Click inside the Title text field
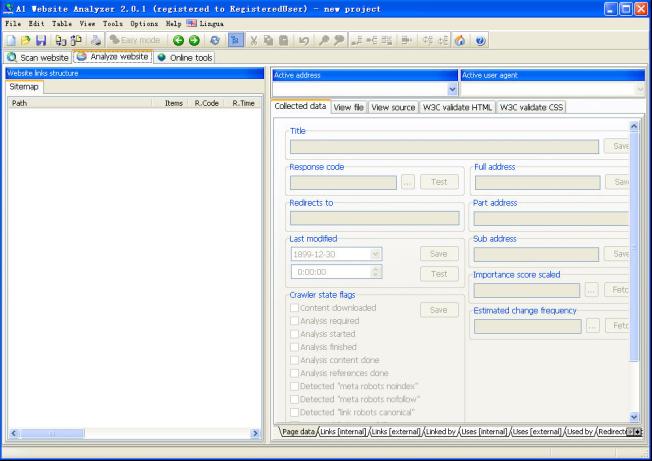This screenshot has width=652, height=461. [x=444, y=146]
